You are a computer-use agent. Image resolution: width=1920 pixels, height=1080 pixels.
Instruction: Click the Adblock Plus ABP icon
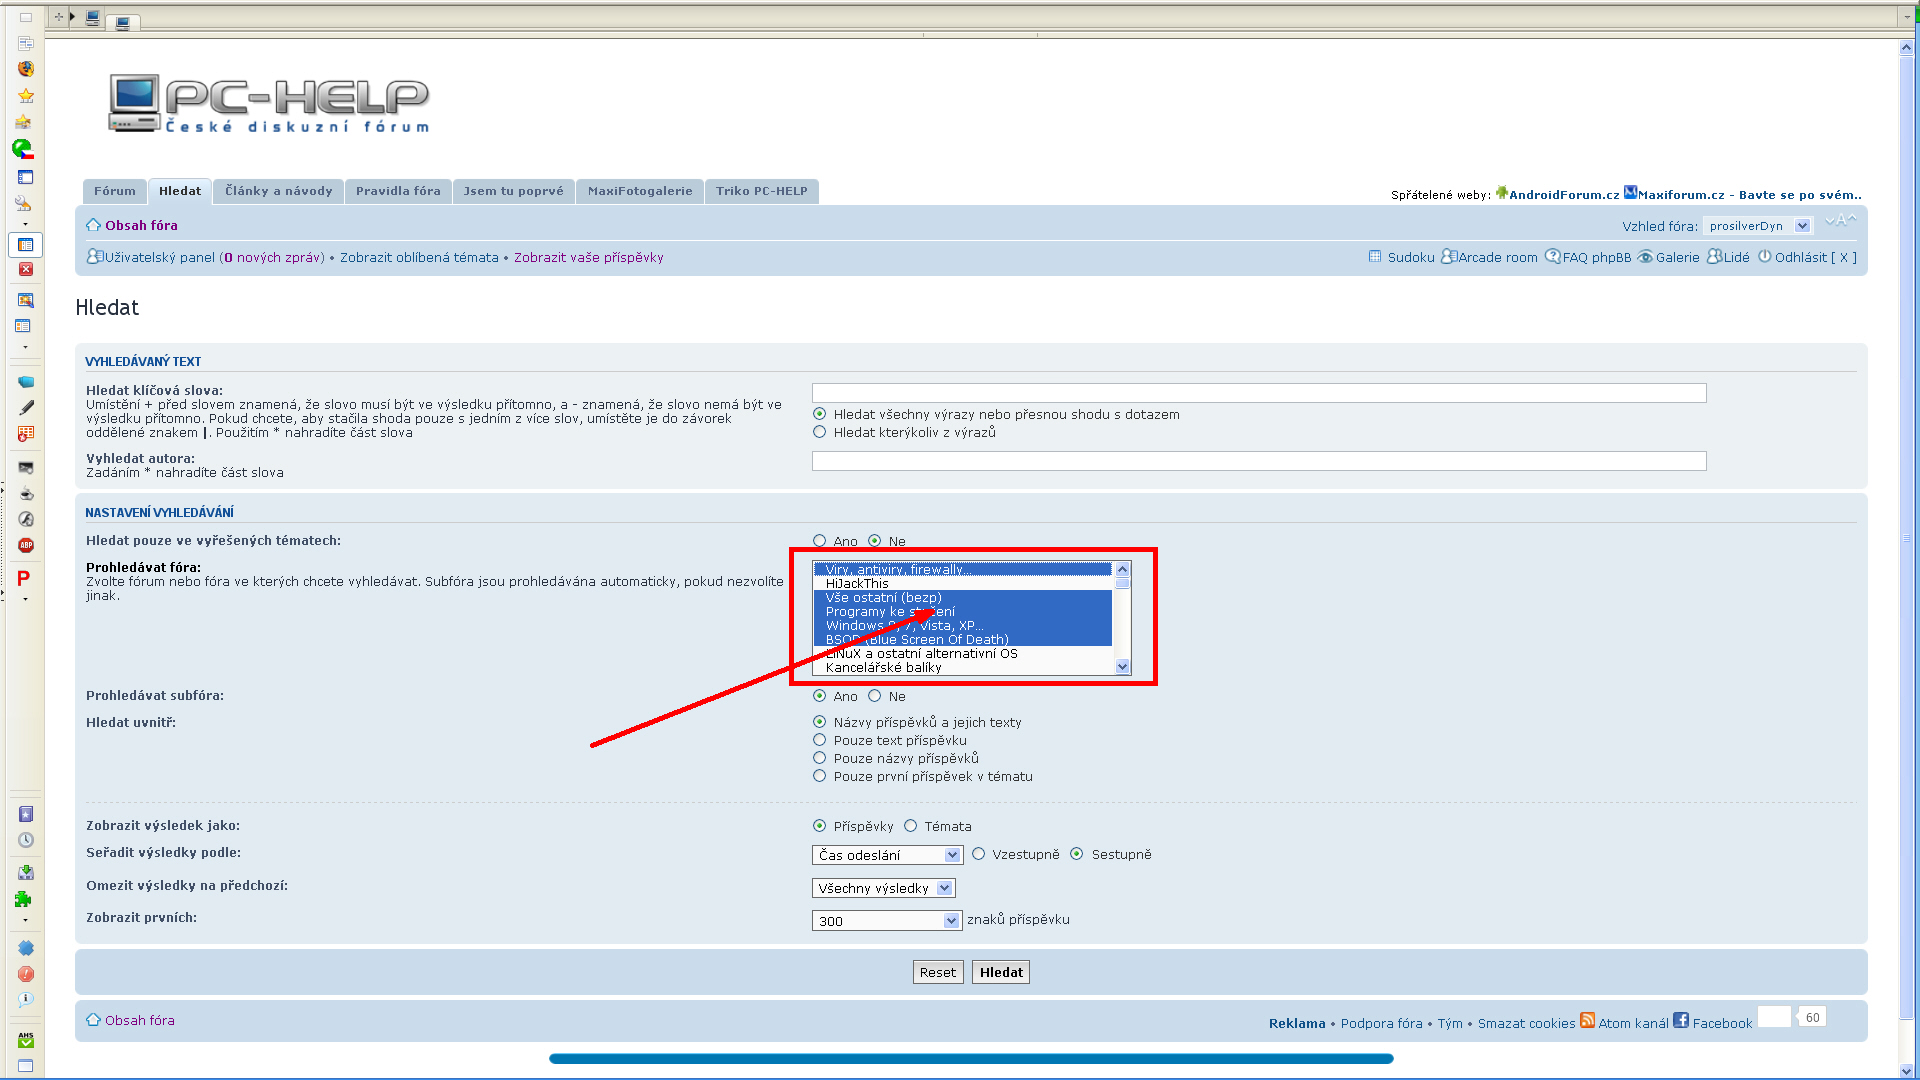pos(26,545)
